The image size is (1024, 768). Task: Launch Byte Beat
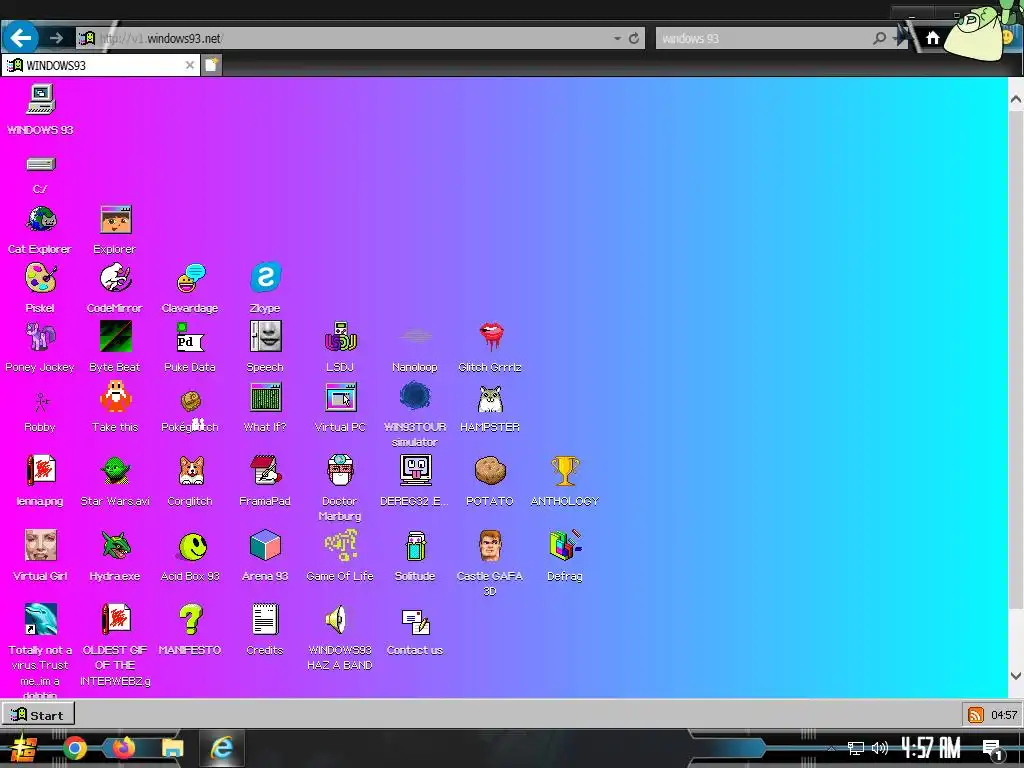116,337
